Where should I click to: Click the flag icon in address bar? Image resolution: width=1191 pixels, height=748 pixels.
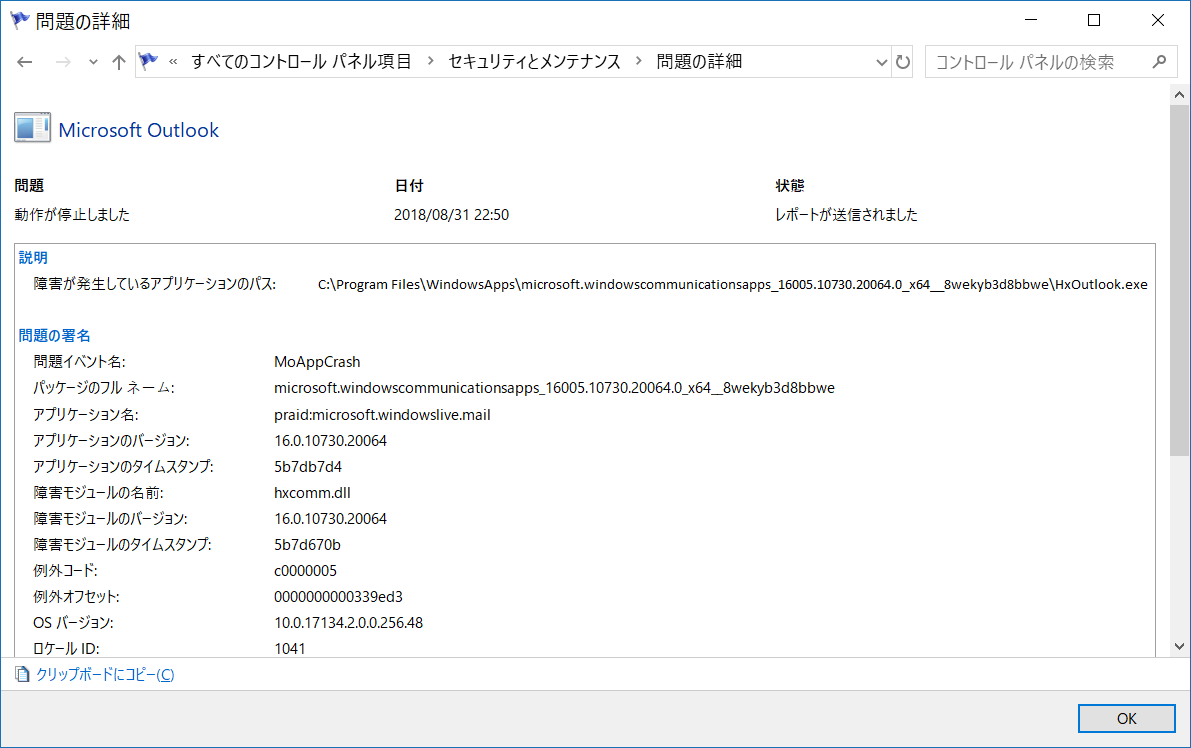coord(149,61)
